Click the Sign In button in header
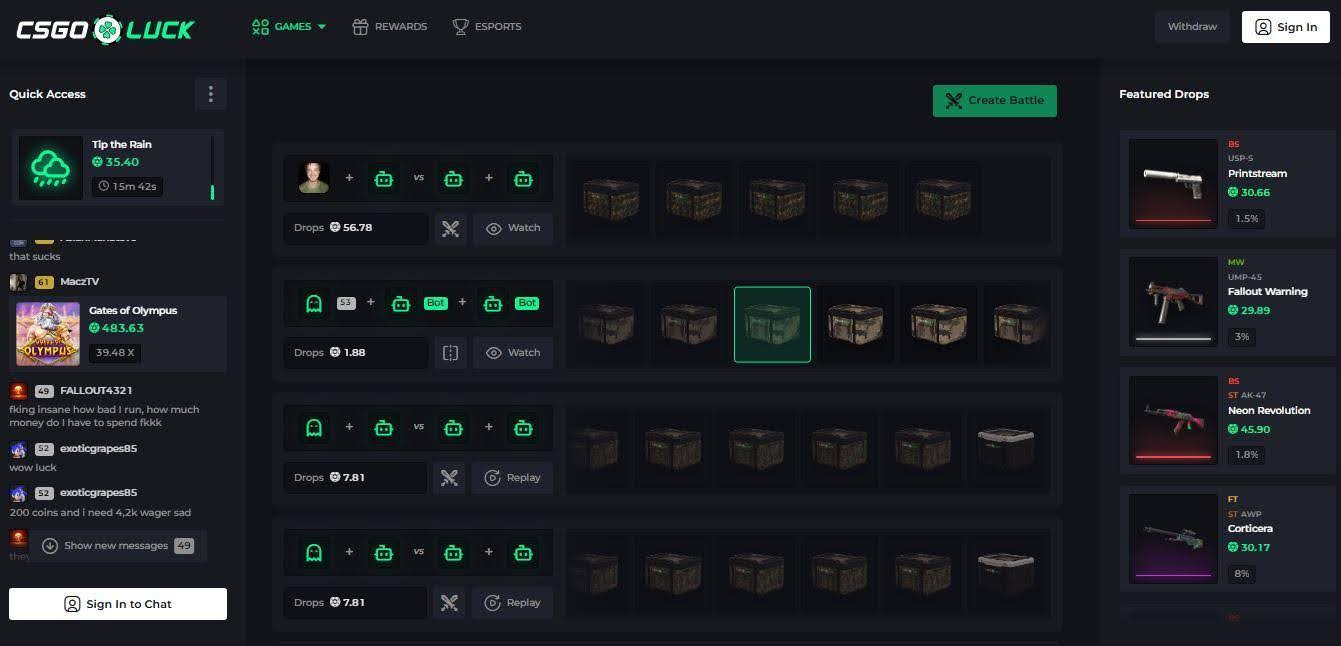 click(x=1285, y=27)
